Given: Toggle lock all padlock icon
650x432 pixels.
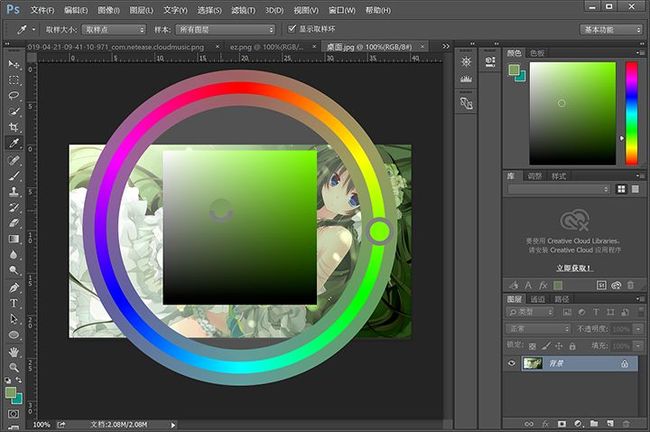Looking at the screenshot, I should (572, 346).
